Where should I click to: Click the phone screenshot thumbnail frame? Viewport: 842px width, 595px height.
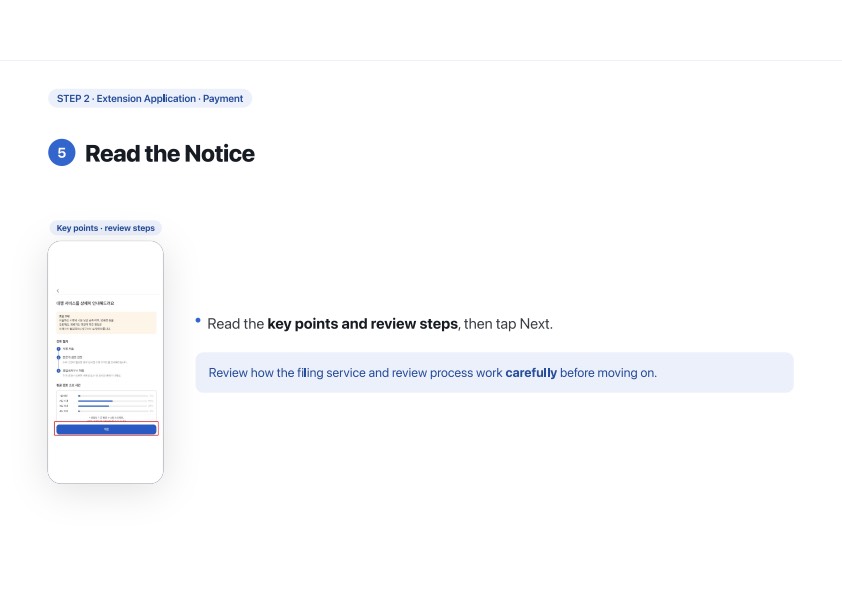click(x=105, y=362)
